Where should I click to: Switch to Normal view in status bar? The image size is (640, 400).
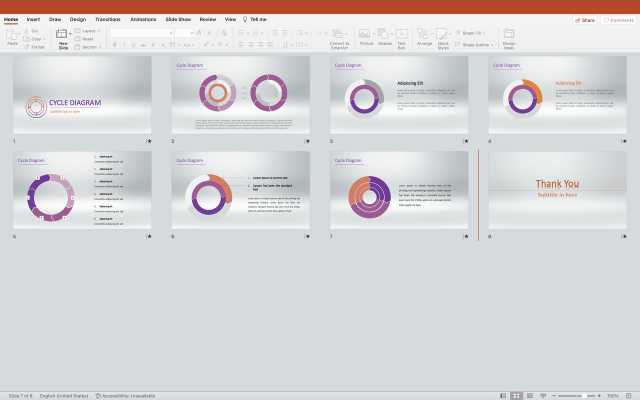point(503,395)
